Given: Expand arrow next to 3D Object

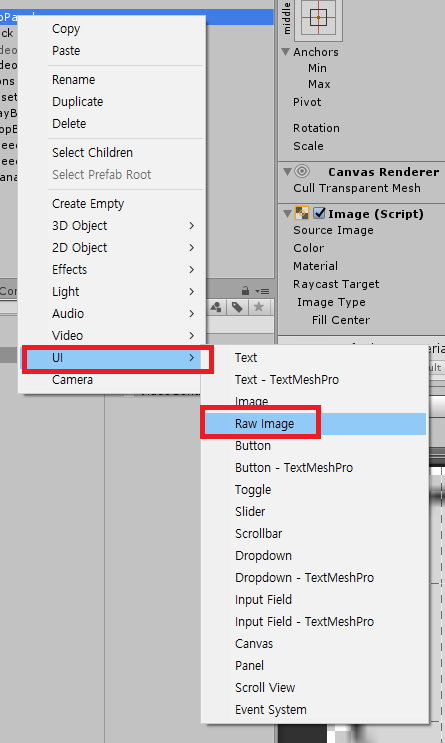Looking at the screenshot, I should pyautogui.click(x=191, y=226).
